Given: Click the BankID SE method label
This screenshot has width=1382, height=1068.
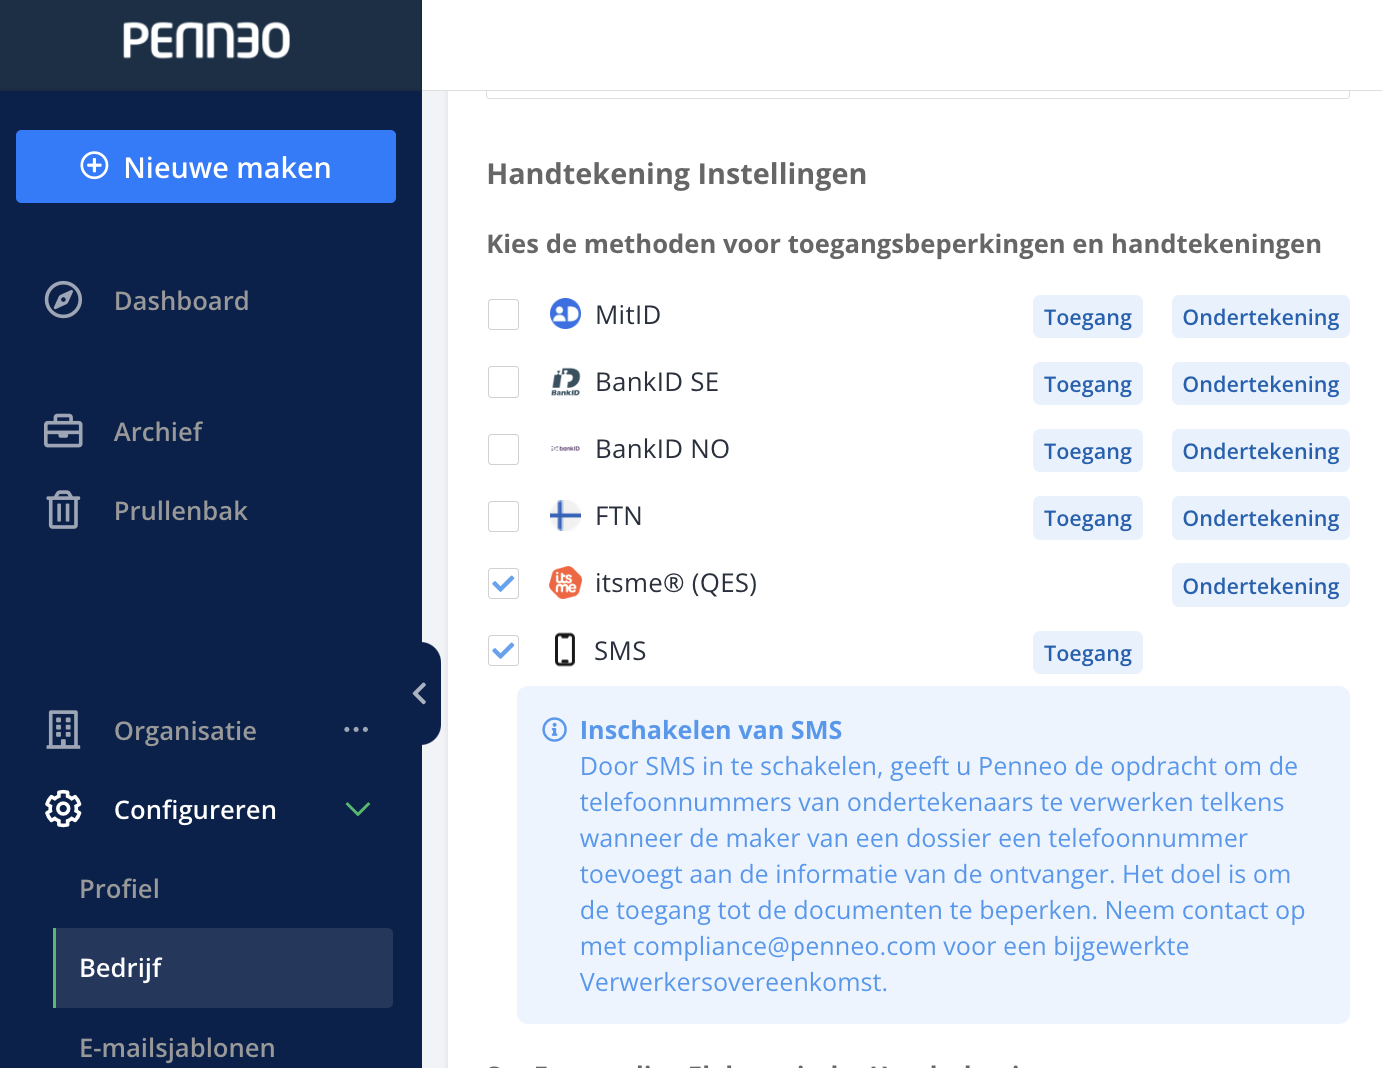Looking at the screenshot, I should click(x=657, y=381).
